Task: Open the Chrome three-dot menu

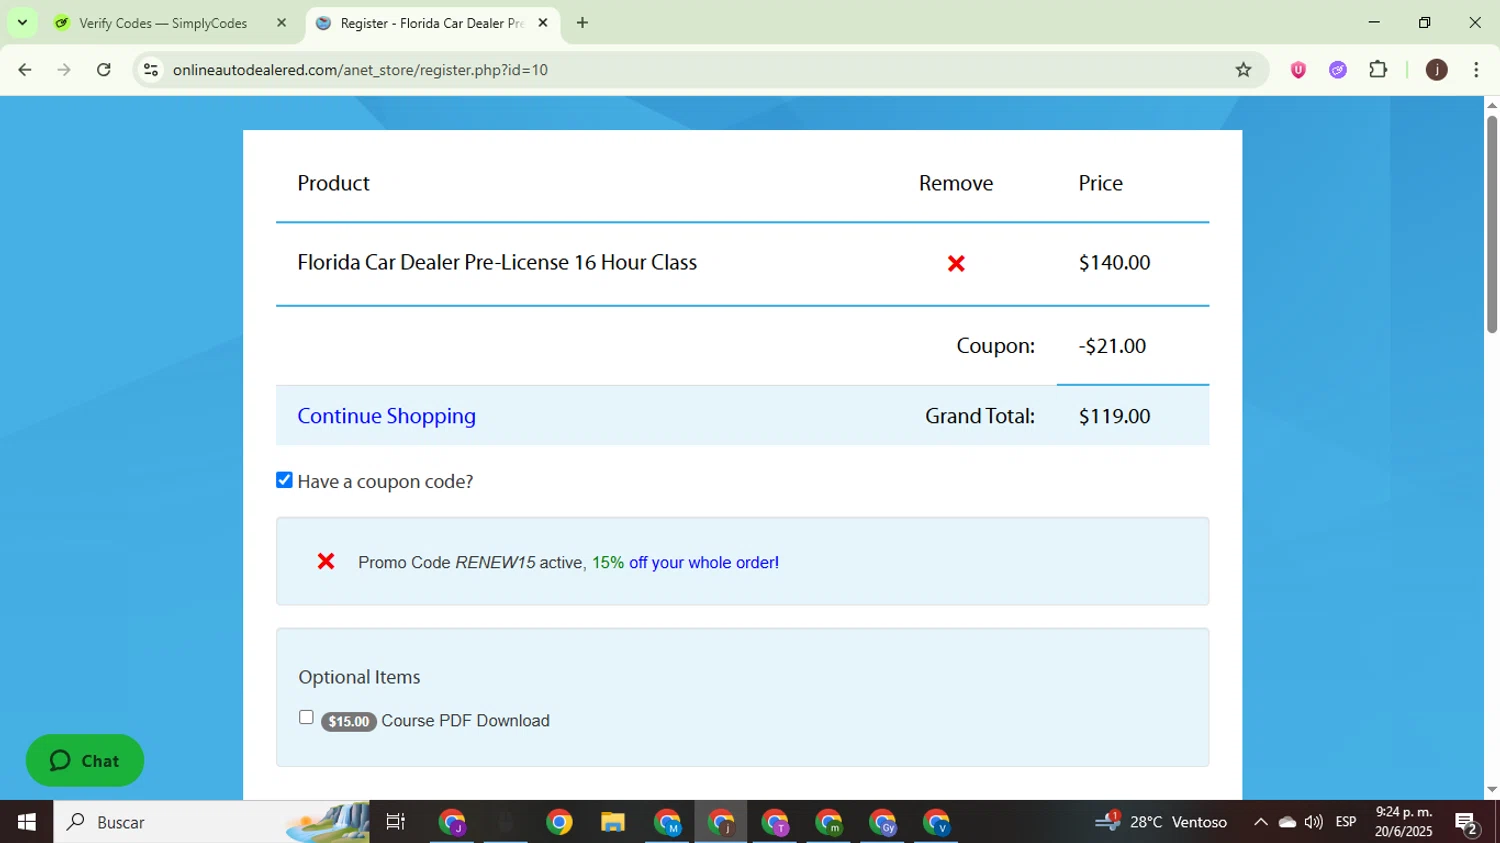Action: 1476,70
